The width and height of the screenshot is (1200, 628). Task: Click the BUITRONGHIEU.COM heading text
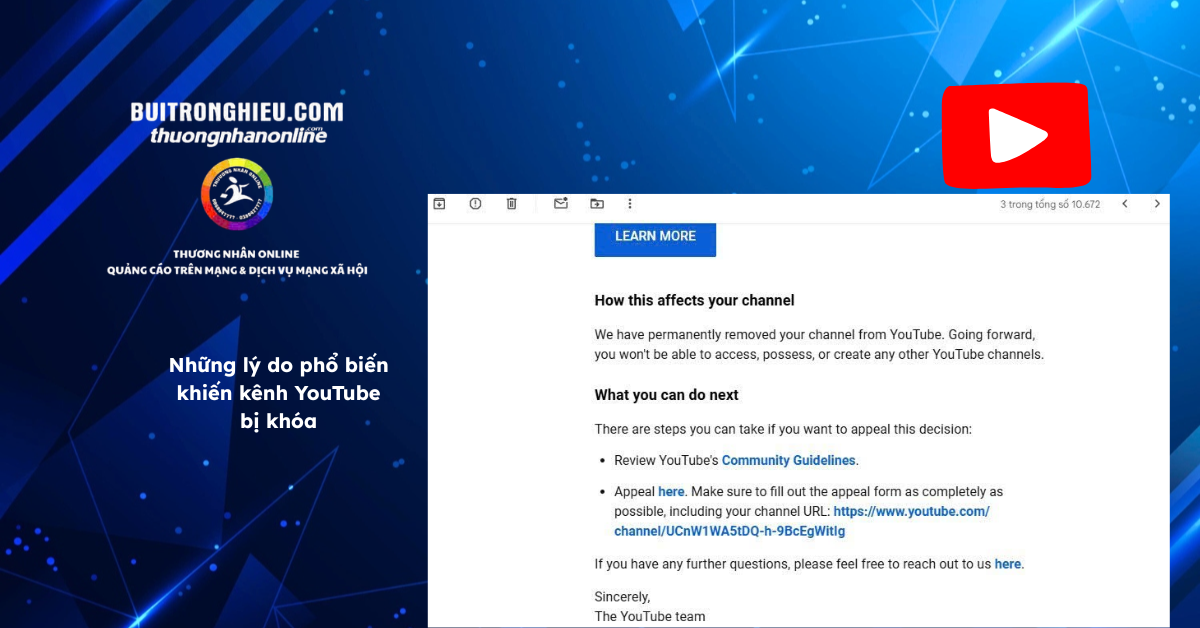pos(237,112)
